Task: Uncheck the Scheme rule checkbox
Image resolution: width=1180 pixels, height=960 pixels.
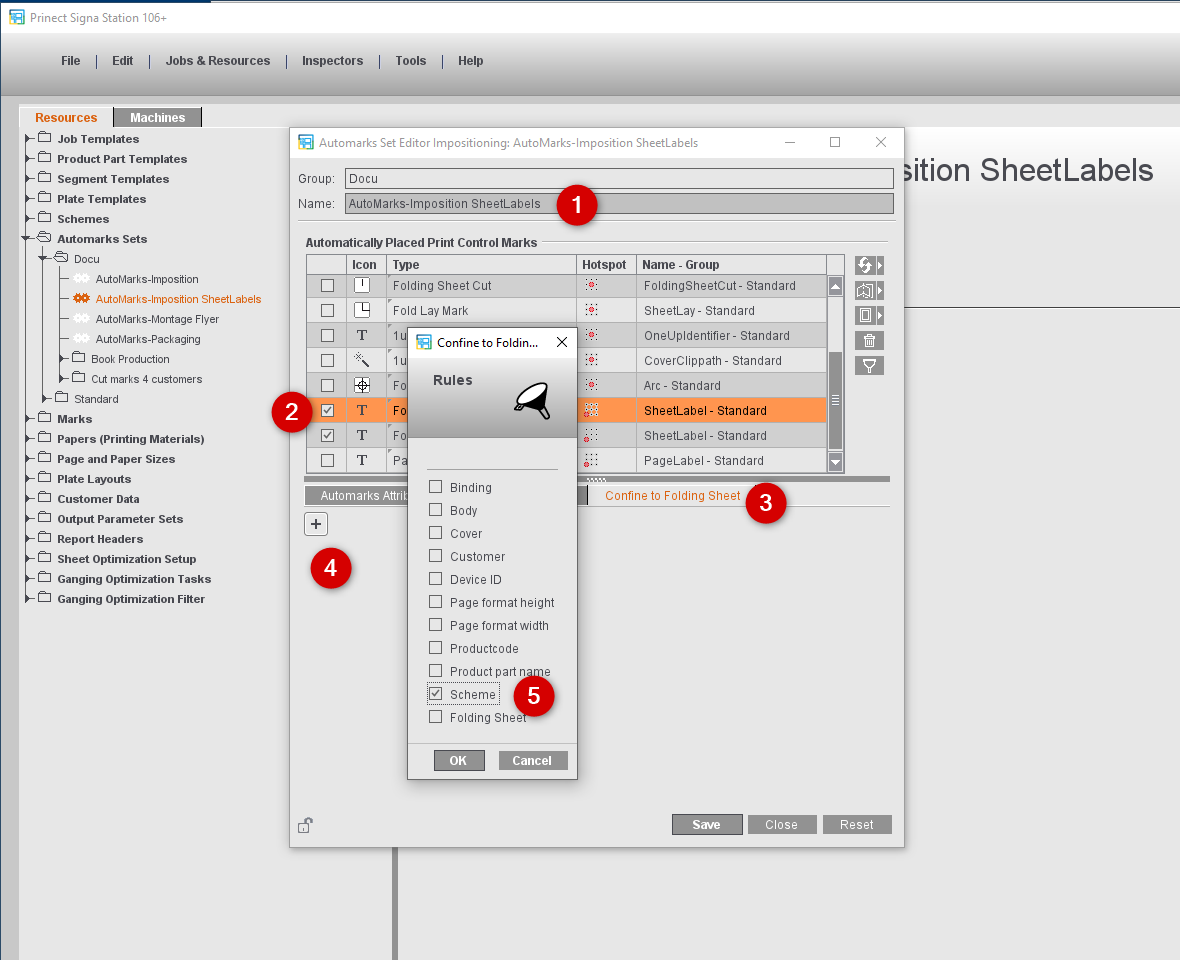Action: (435, 694)
